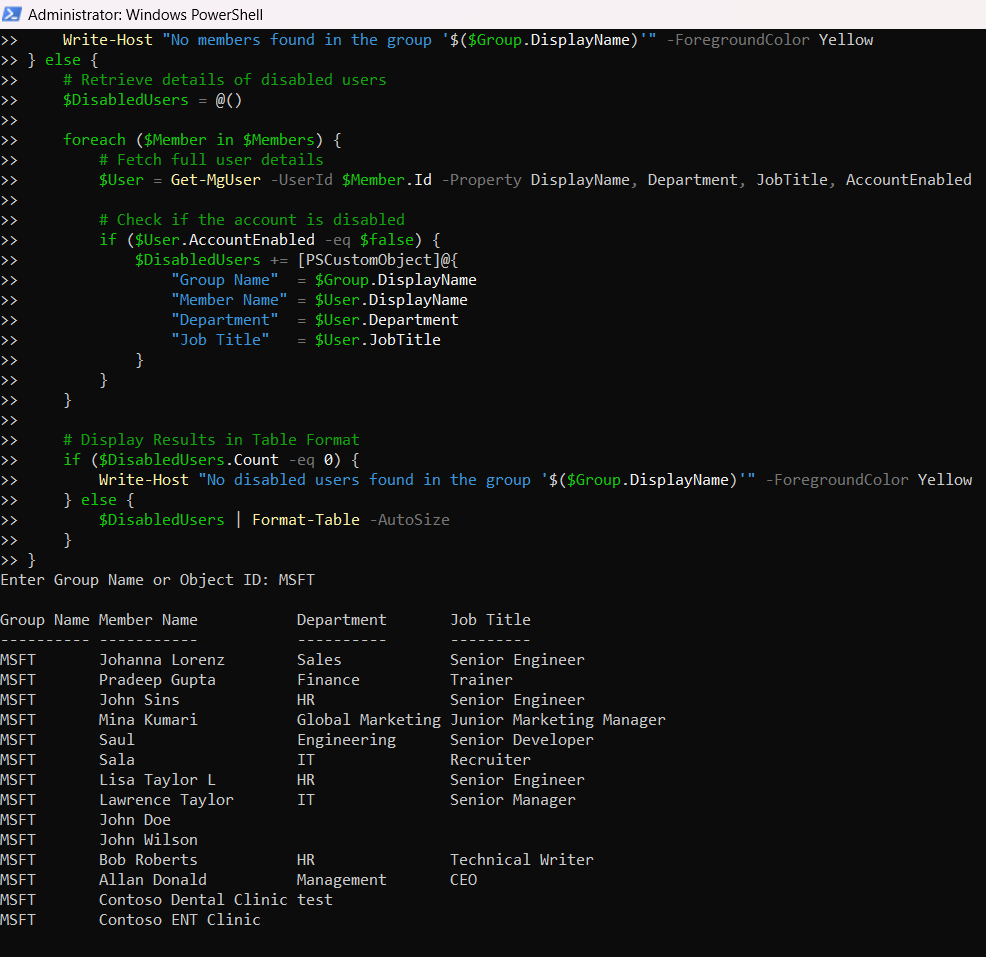The width and height of the screenshot is (986, 957).
Task: Click the 'Contoso ENT Clinic' row
Action: [179, 920]
